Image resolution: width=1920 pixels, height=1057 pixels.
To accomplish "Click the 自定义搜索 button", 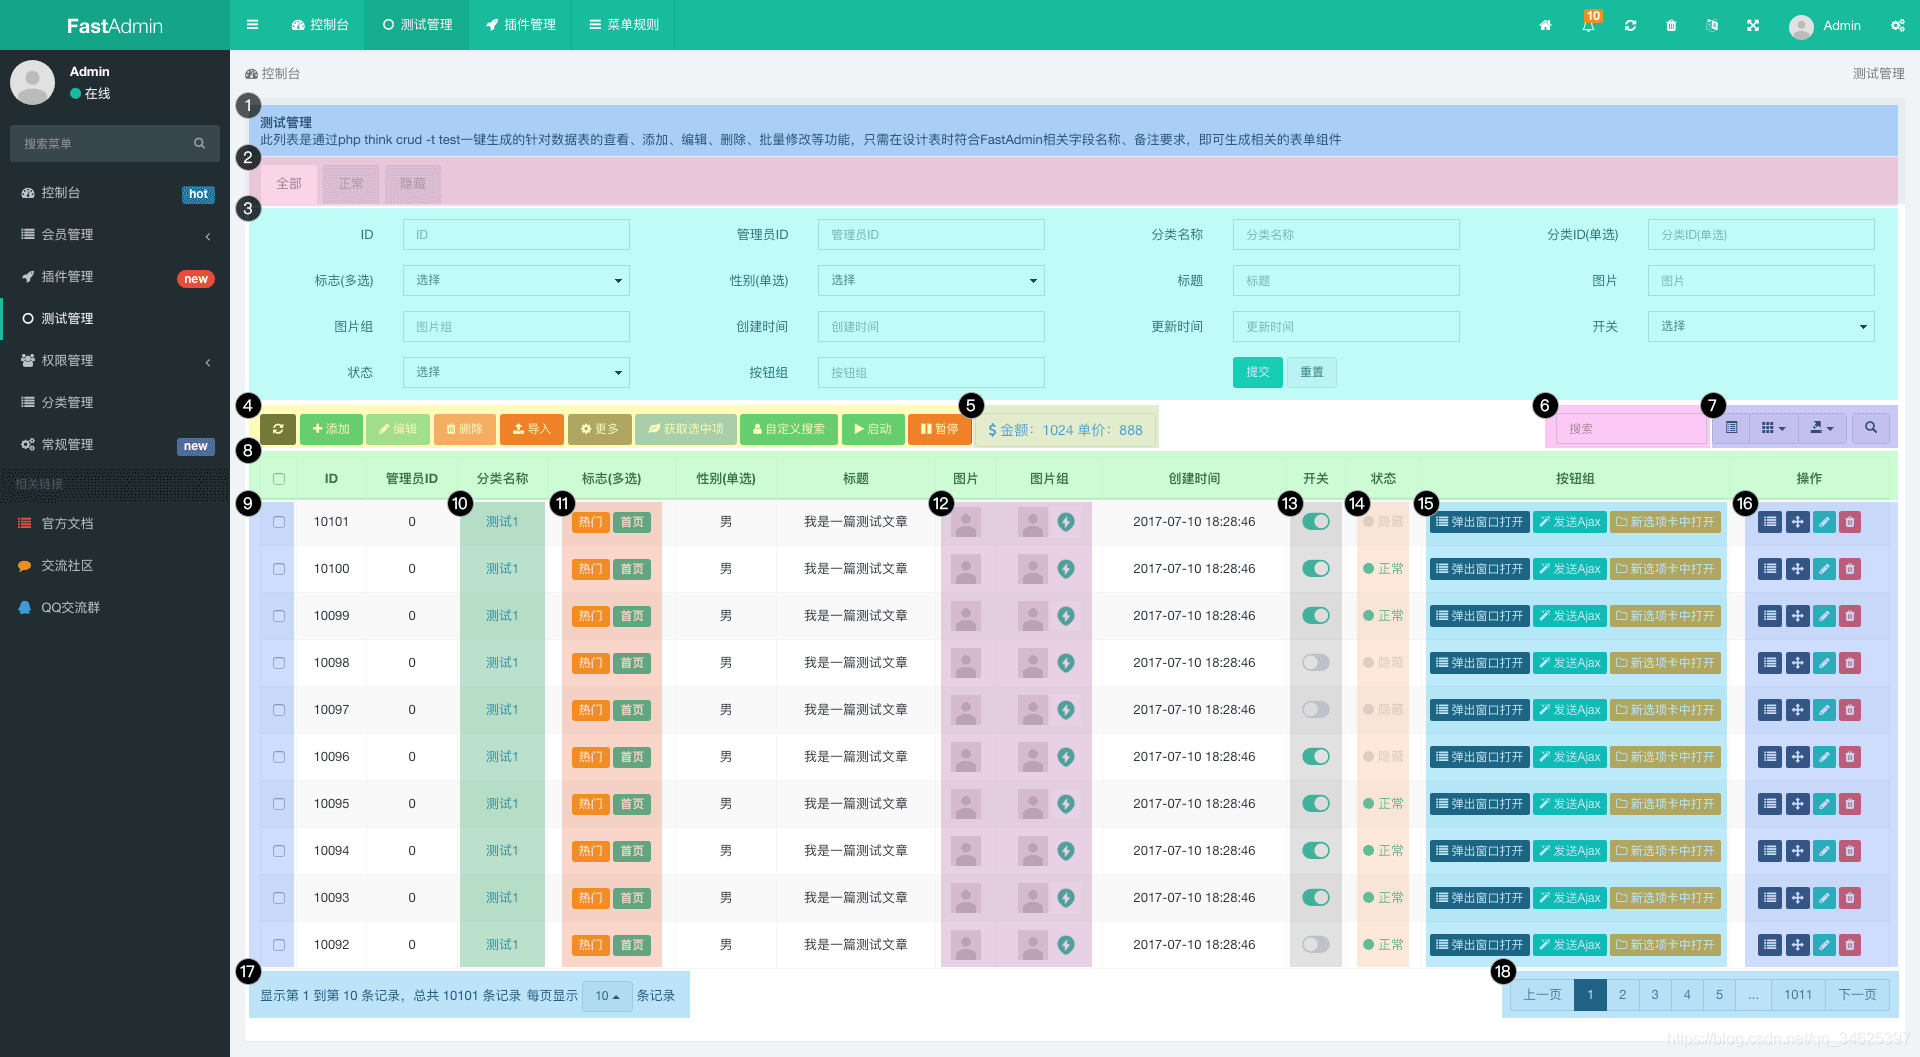I will tap(789, 429).
